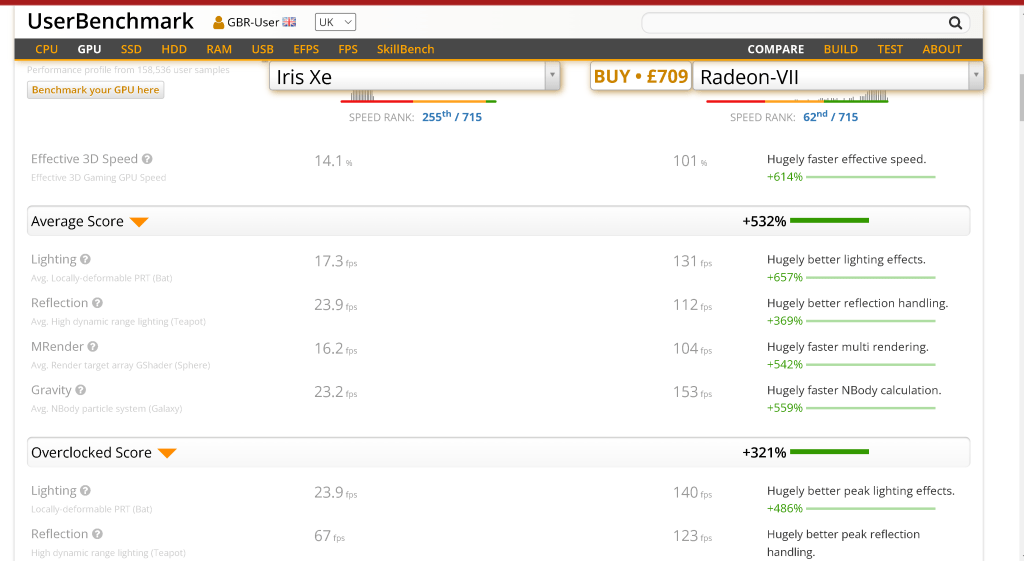The height and width of the screenshot is (561, 1024).
Task: Click Iris Xe speed rank 255th / 715
Action: click(452, 116)
